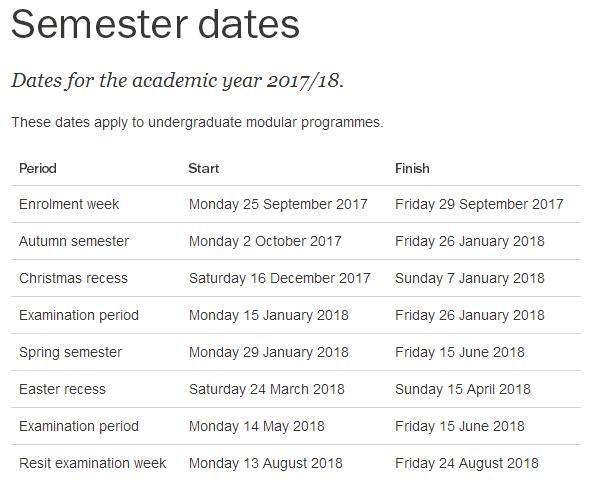Click the Easter recess row label
The height and width of the screenshot is (494, 589).
point(62,389)
